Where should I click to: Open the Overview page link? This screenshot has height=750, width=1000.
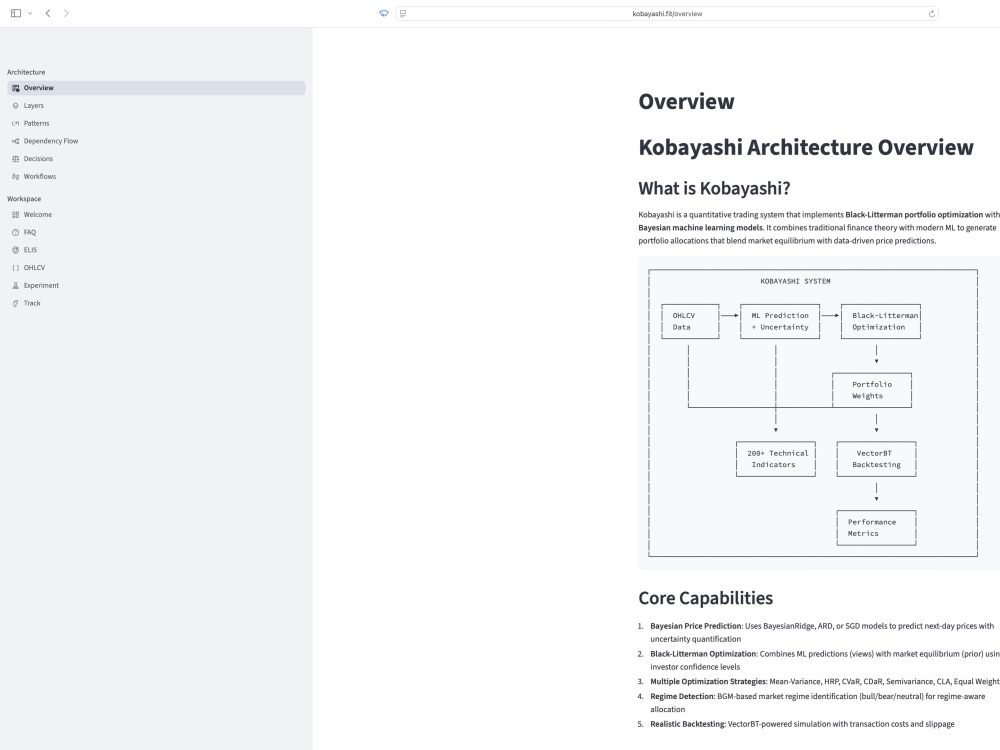click(156, 88)
